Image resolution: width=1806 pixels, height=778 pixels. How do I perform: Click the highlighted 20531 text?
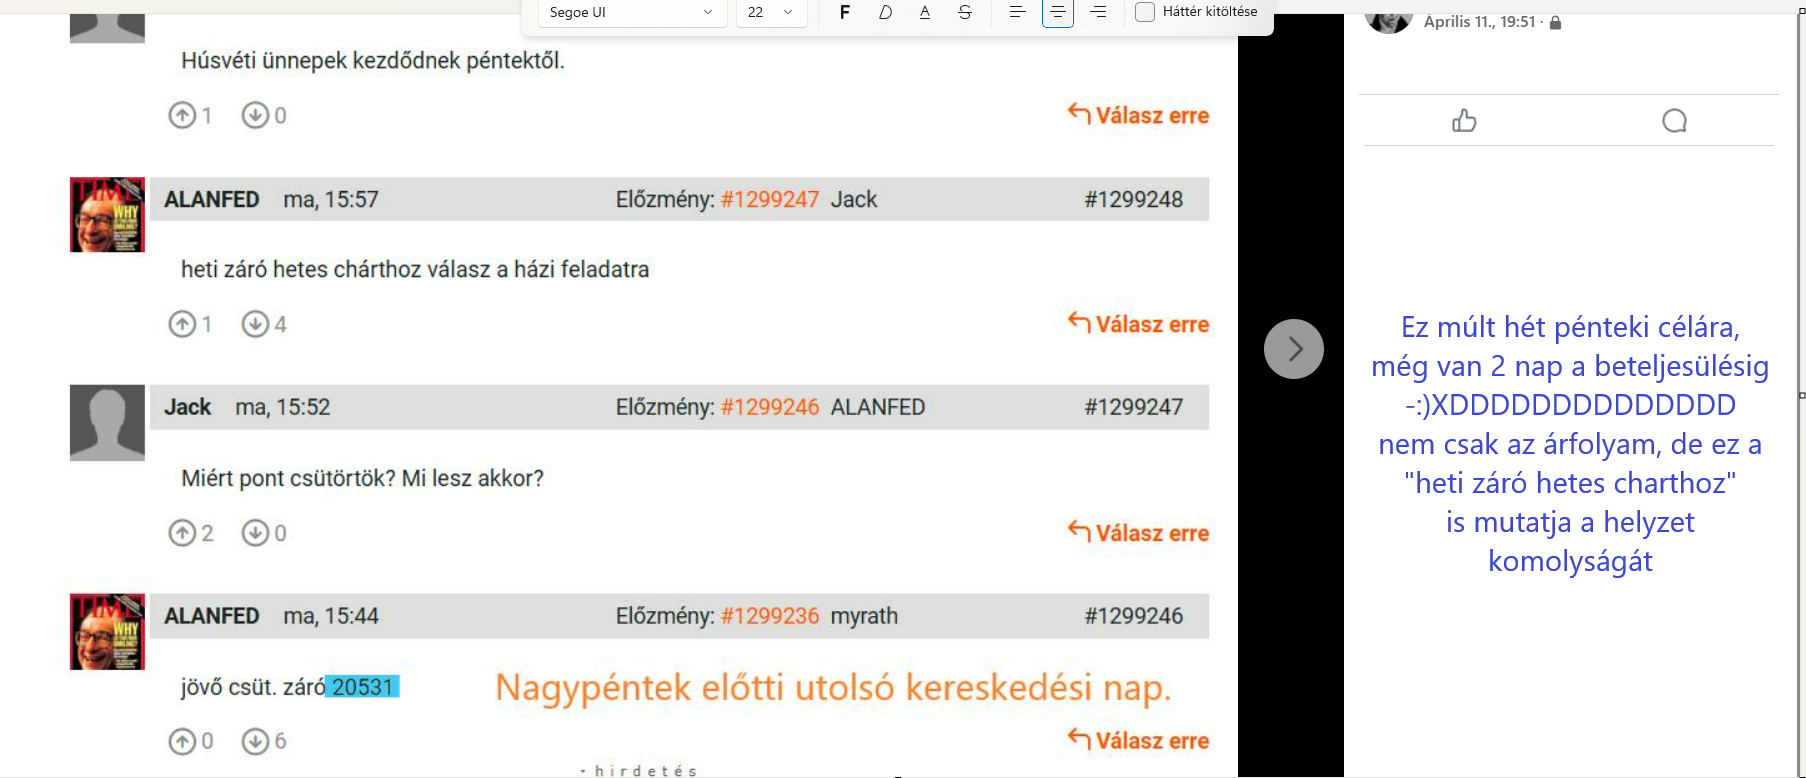(x=363, y=687)
